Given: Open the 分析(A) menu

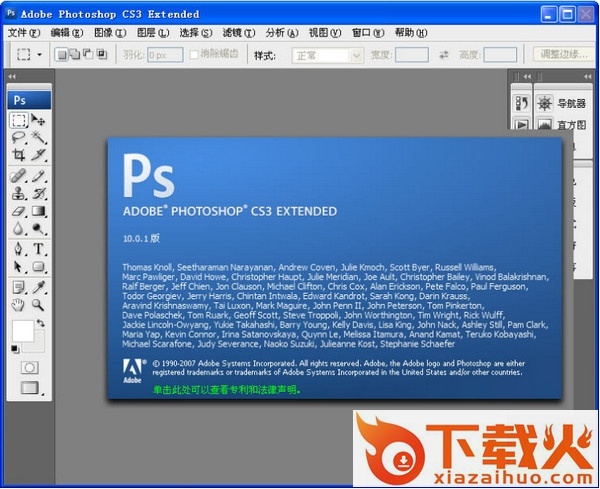Looking at the screenshot, I should [282, 33].
